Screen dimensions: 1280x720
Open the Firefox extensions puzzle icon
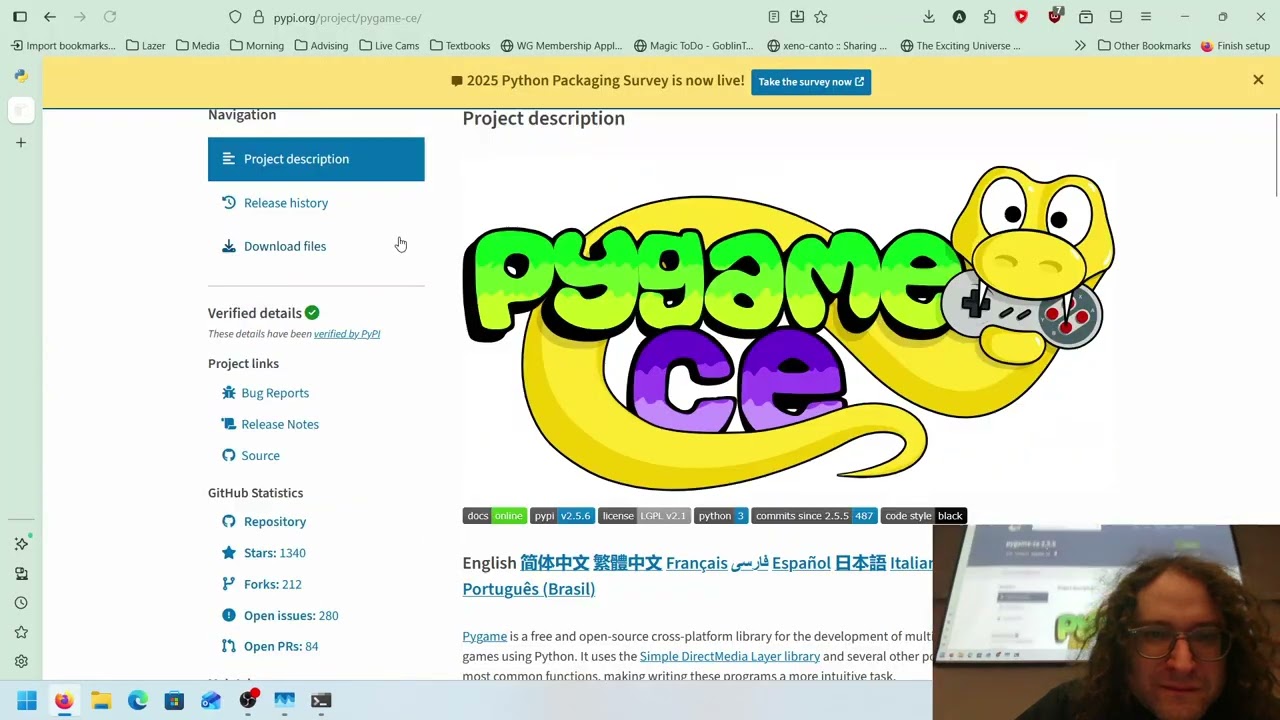[x=990, y=17]
